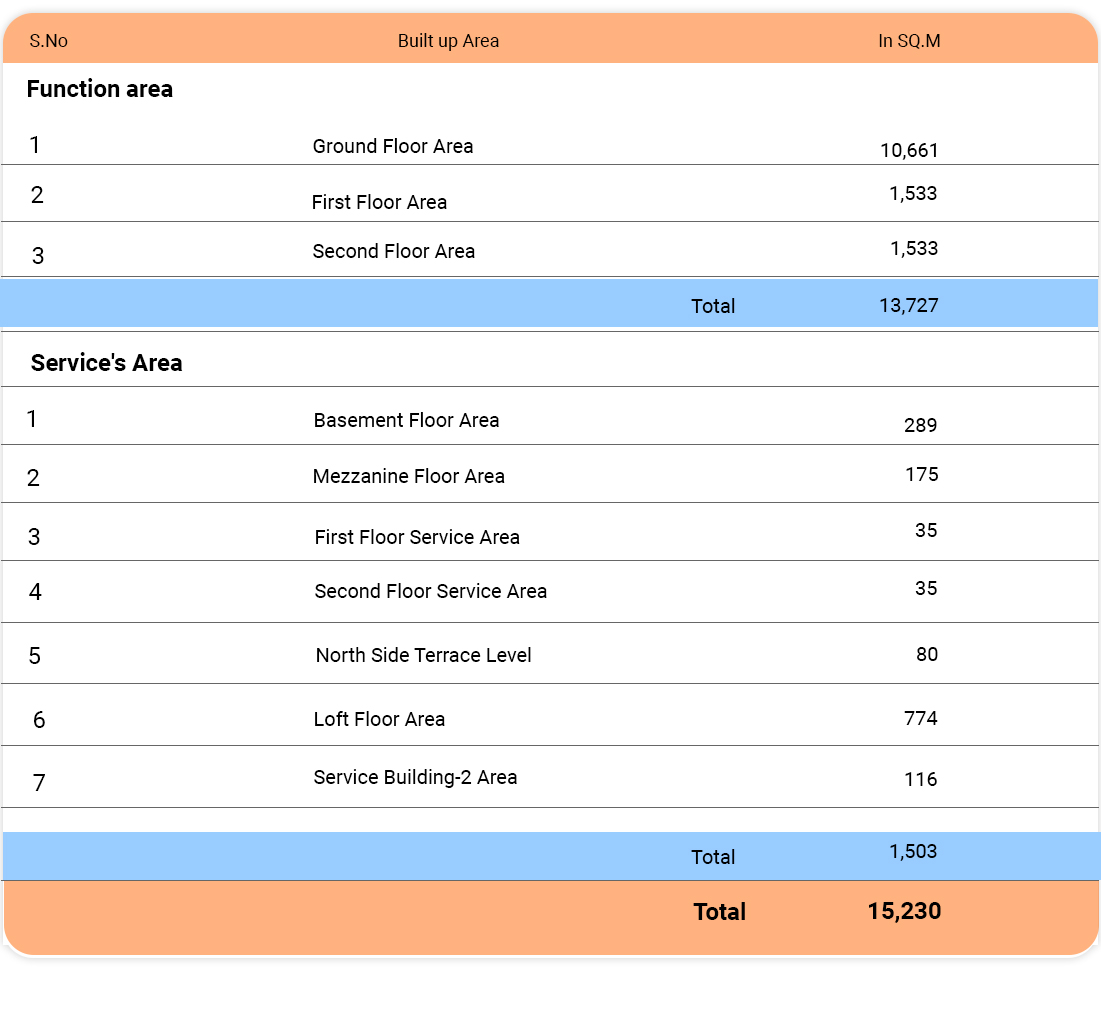Click the Ground Floor Area label

(393, 146)
